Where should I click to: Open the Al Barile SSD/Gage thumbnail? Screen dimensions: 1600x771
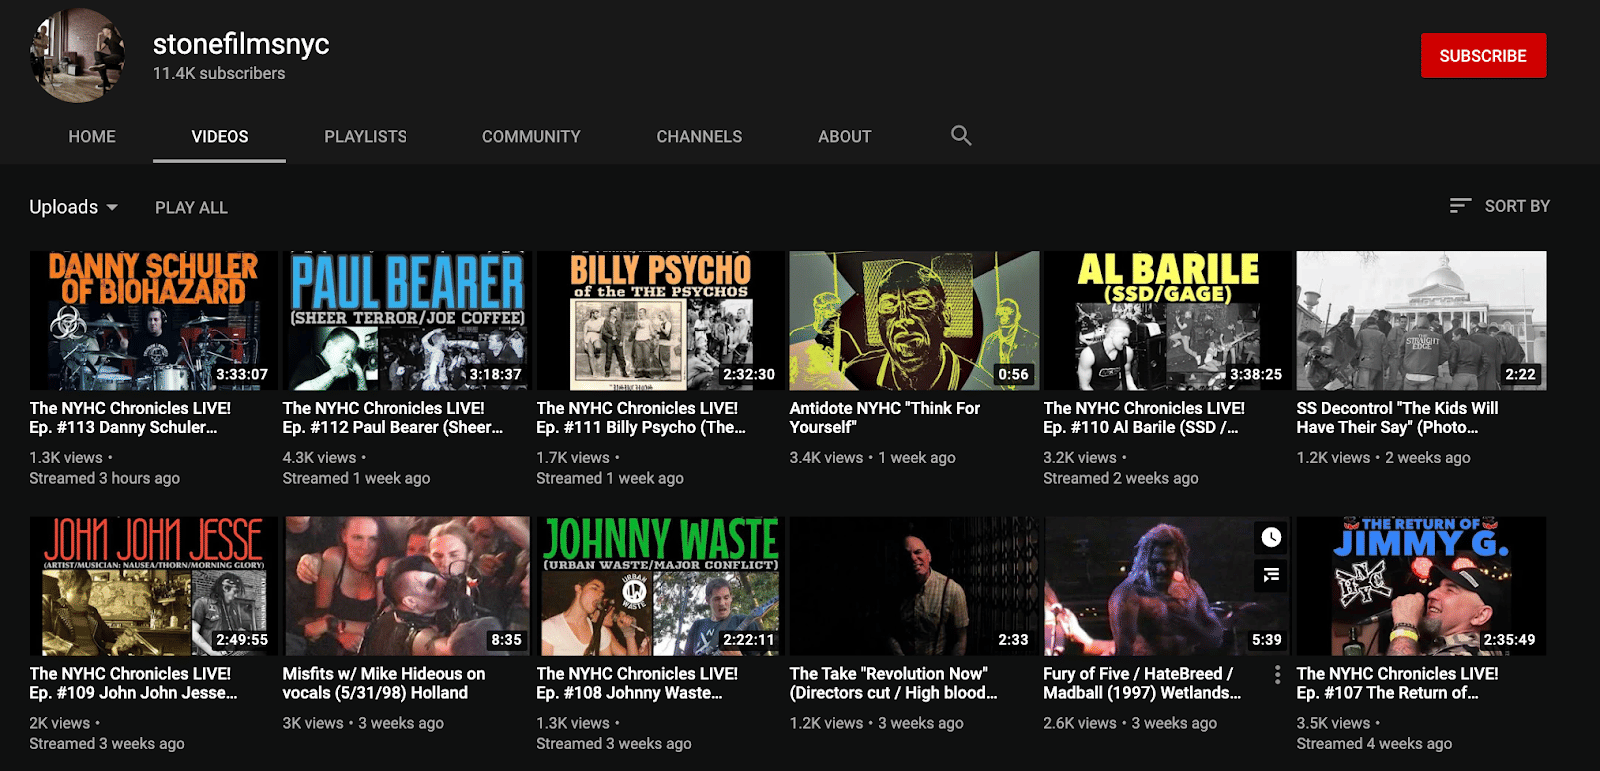point(1167,321)
